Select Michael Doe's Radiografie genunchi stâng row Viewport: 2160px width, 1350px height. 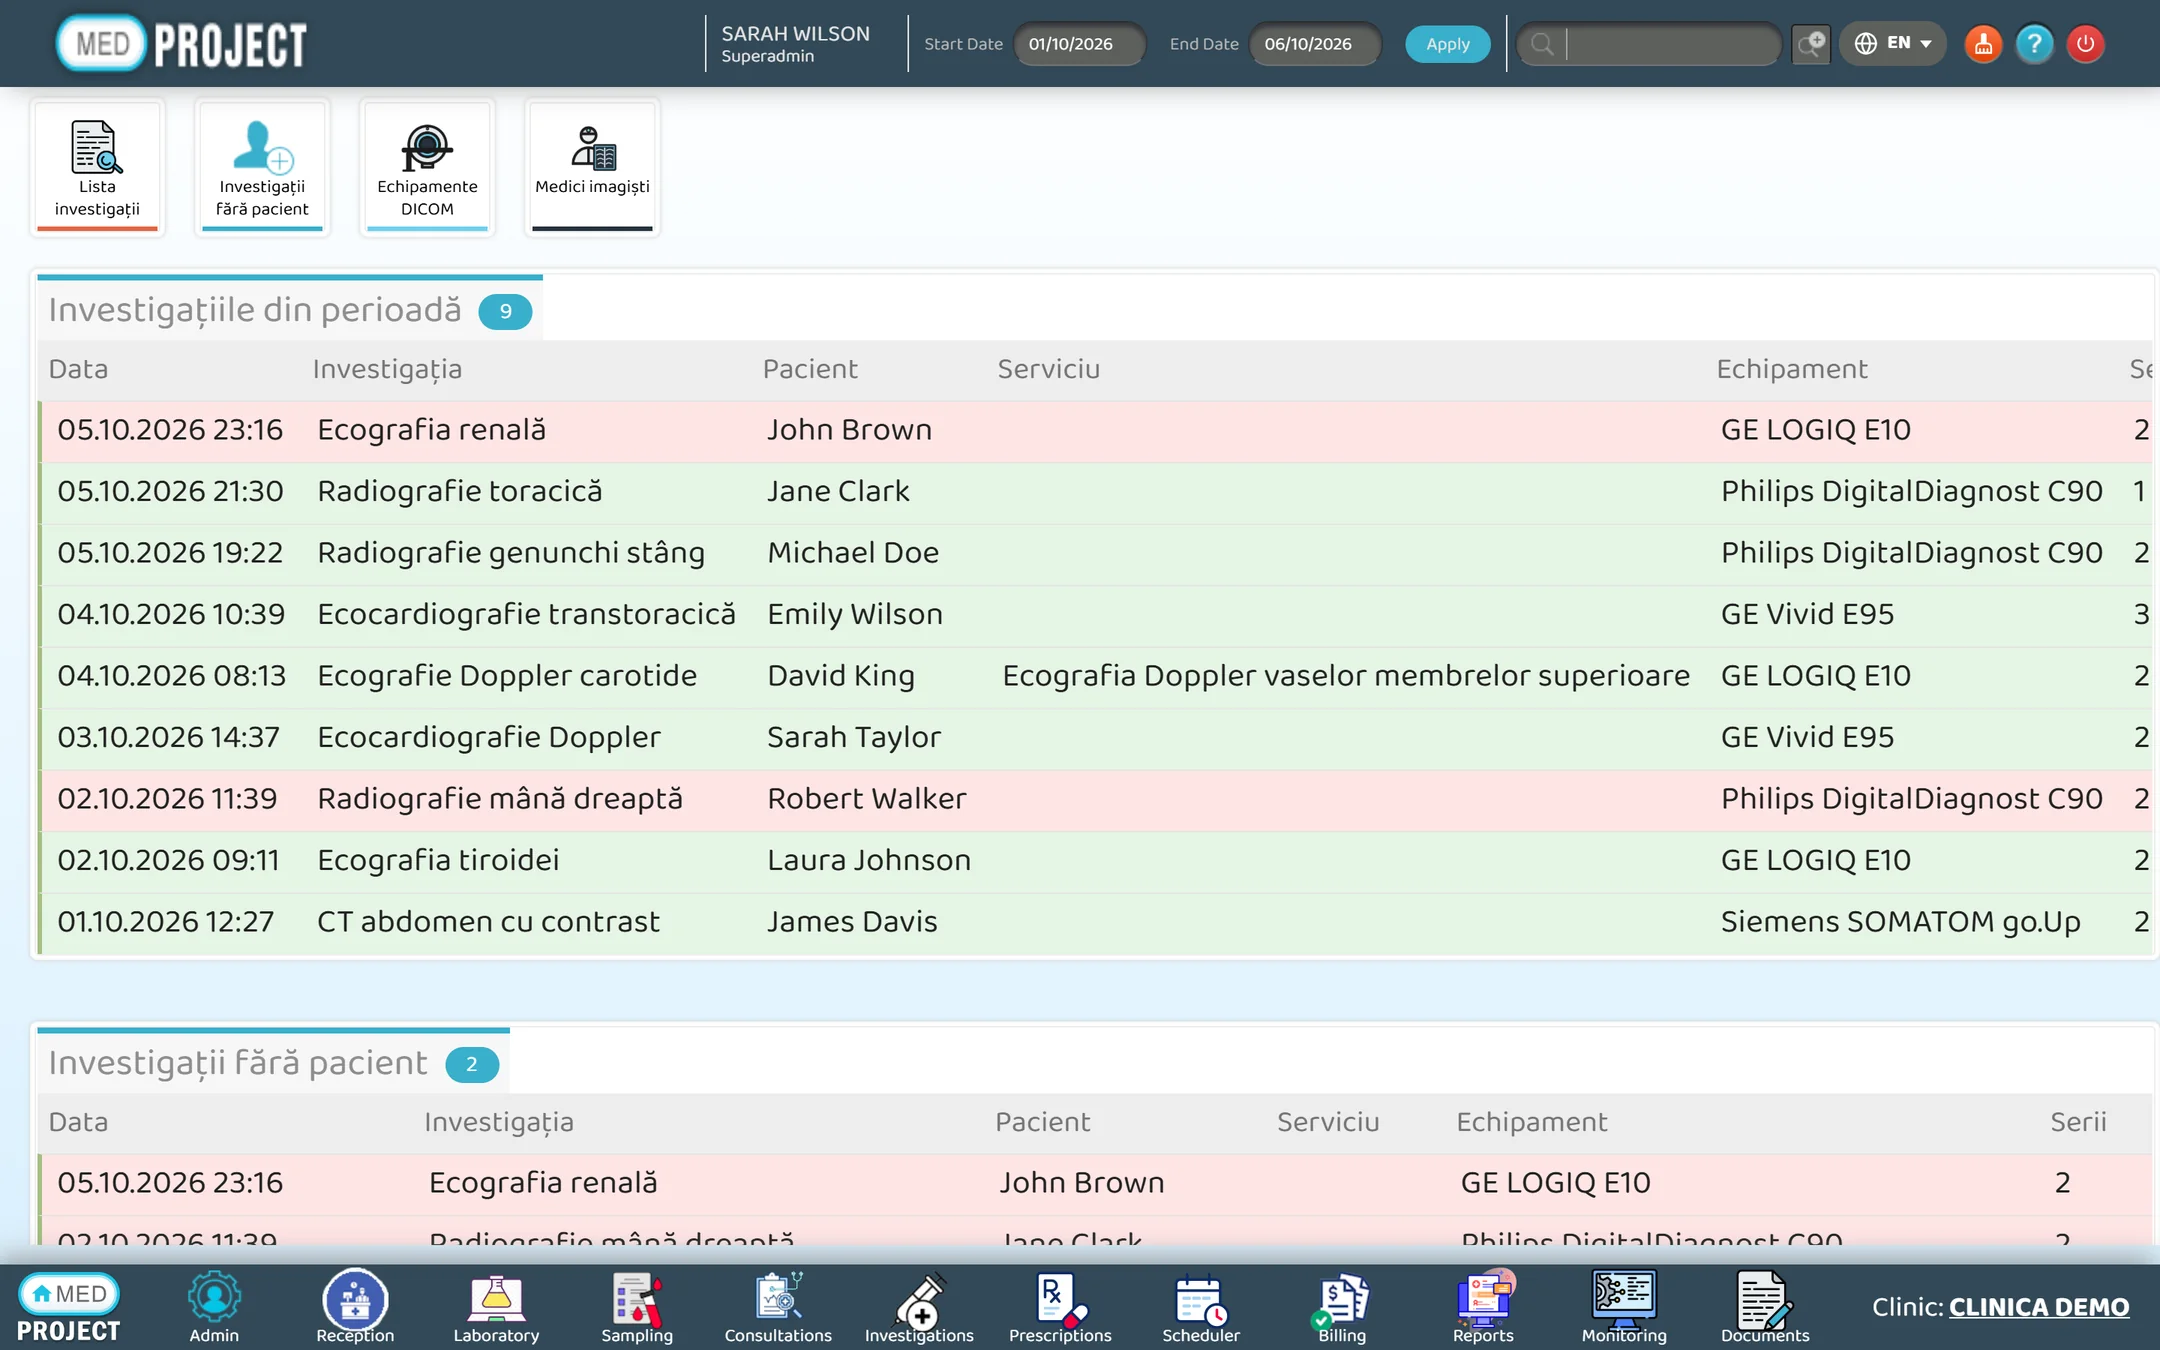(x=1095, y=553)
